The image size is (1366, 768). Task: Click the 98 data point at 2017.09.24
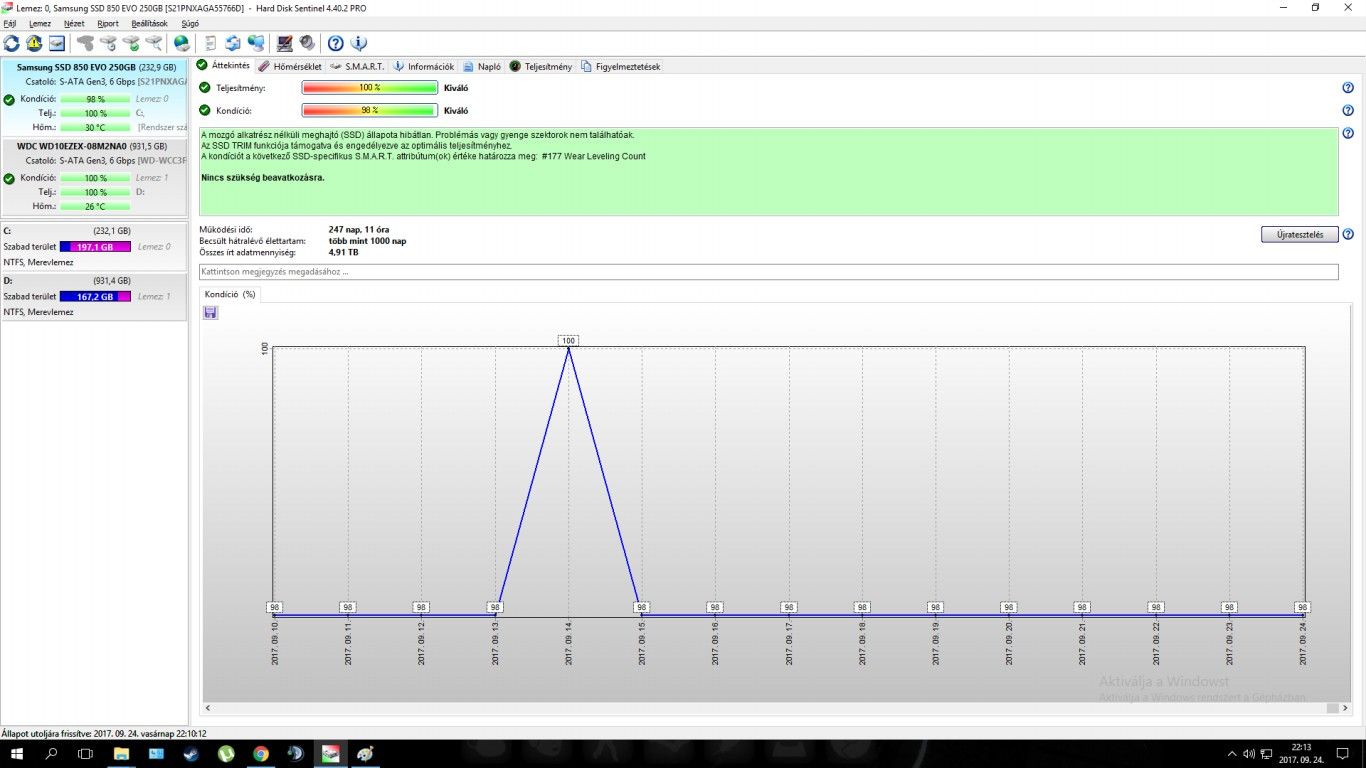1302,607
